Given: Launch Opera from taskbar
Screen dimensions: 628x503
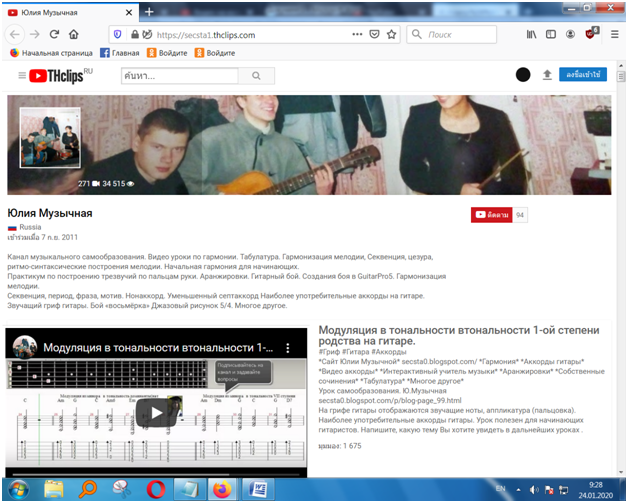Looking at the screenshot, I should pos(156,489).
